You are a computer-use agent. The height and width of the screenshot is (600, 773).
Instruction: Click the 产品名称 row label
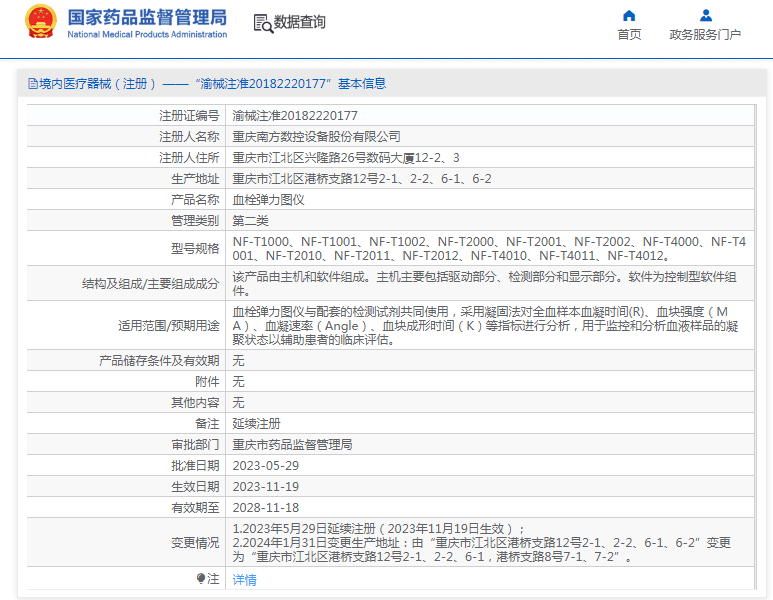click(195, 200)
